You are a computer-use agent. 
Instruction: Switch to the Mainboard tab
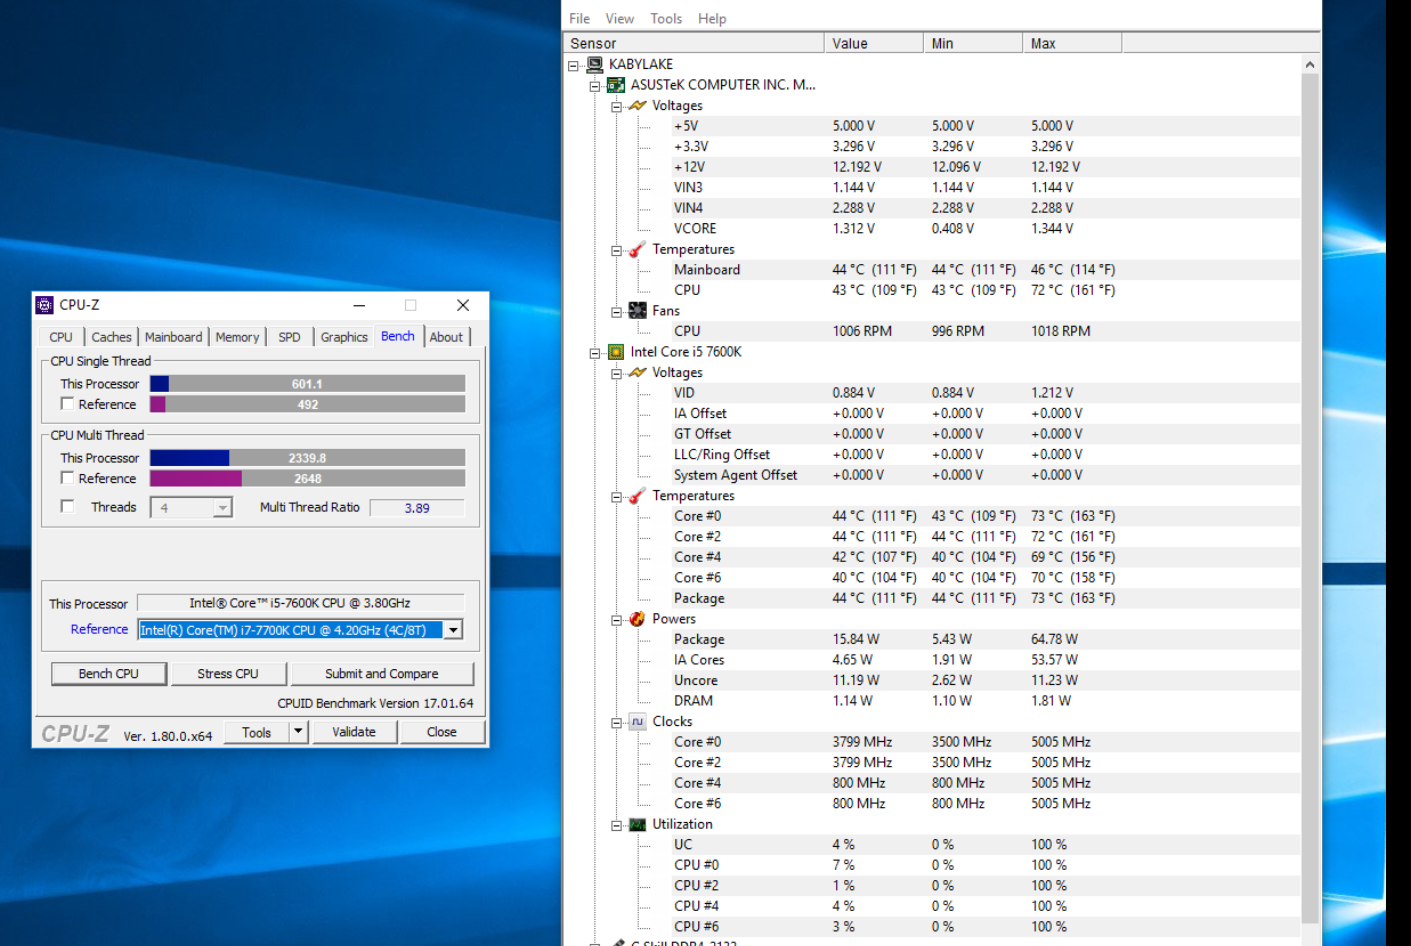click(x=173, y=337)
